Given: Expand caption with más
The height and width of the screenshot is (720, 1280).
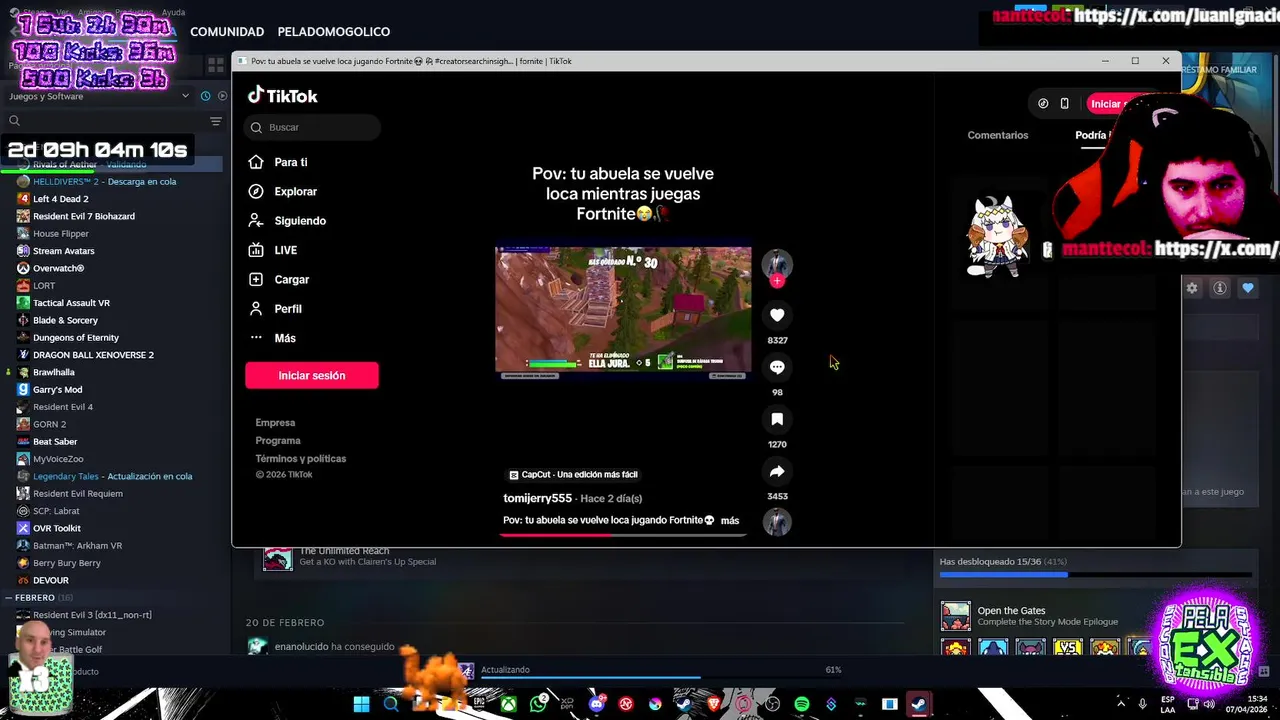Looking at the screenshot, I should [x=730, y=520].
